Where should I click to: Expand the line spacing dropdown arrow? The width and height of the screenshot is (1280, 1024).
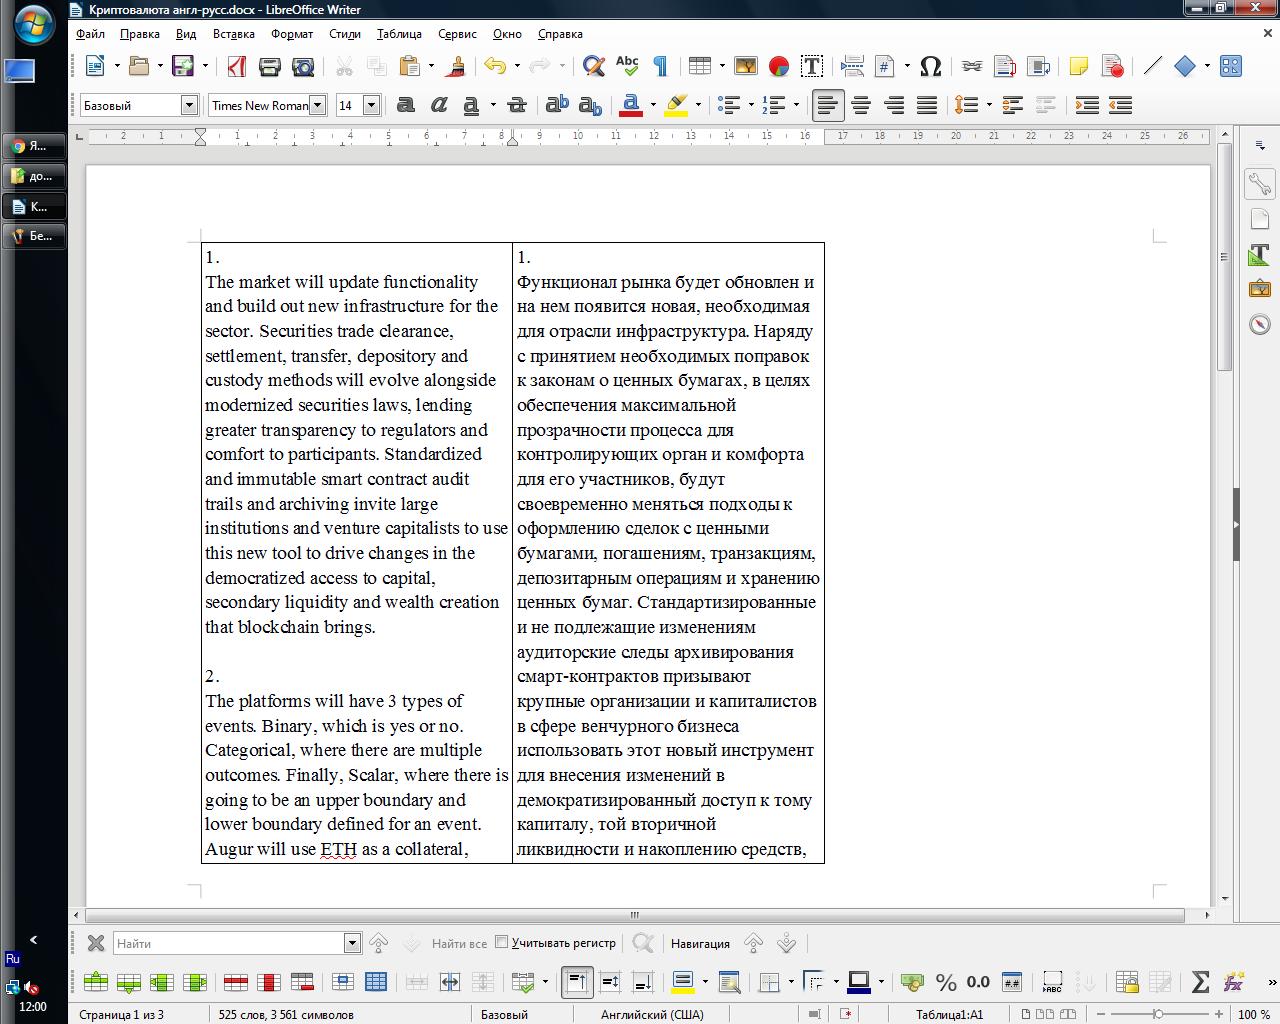click(988, 105)
